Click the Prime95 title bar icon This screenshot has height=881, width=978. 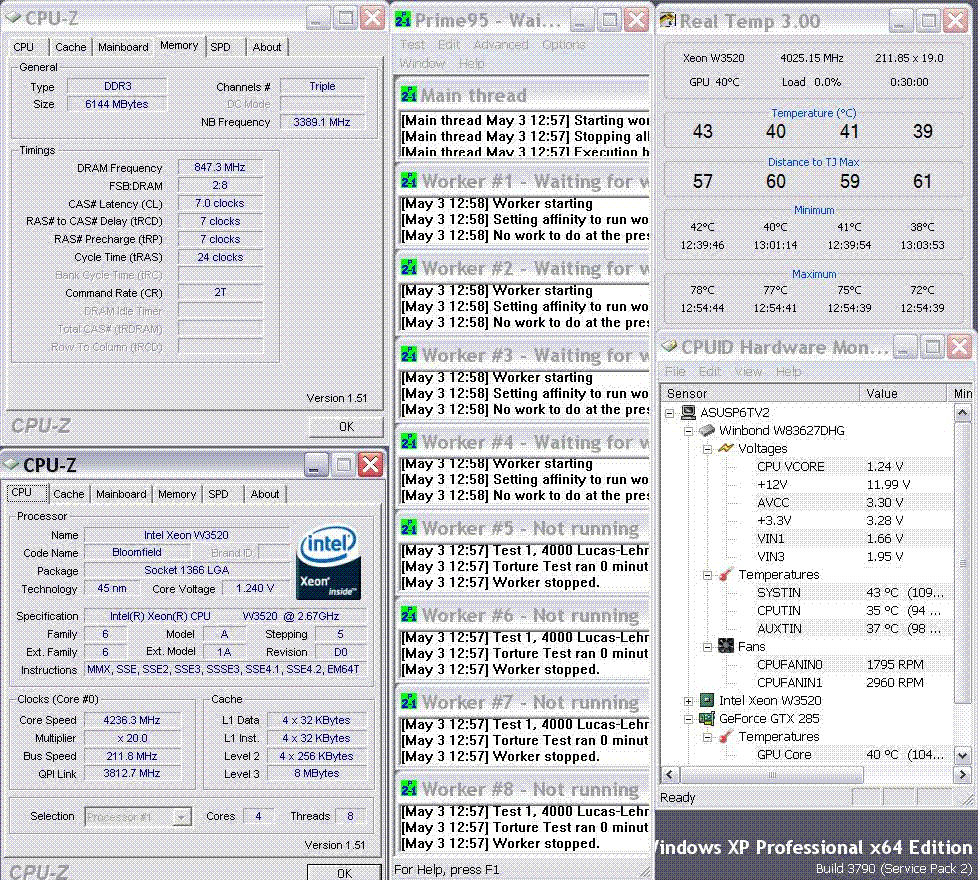pyautogui.click(x=403, y=21)
